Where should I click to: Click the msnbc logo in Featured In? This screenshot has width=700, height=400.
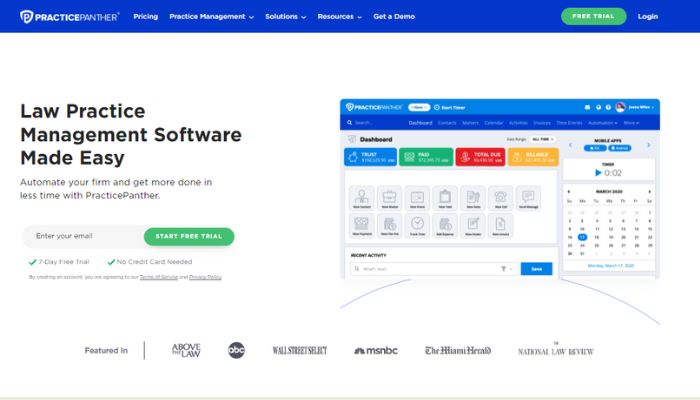pyautogui.click(x=375, y=351)
